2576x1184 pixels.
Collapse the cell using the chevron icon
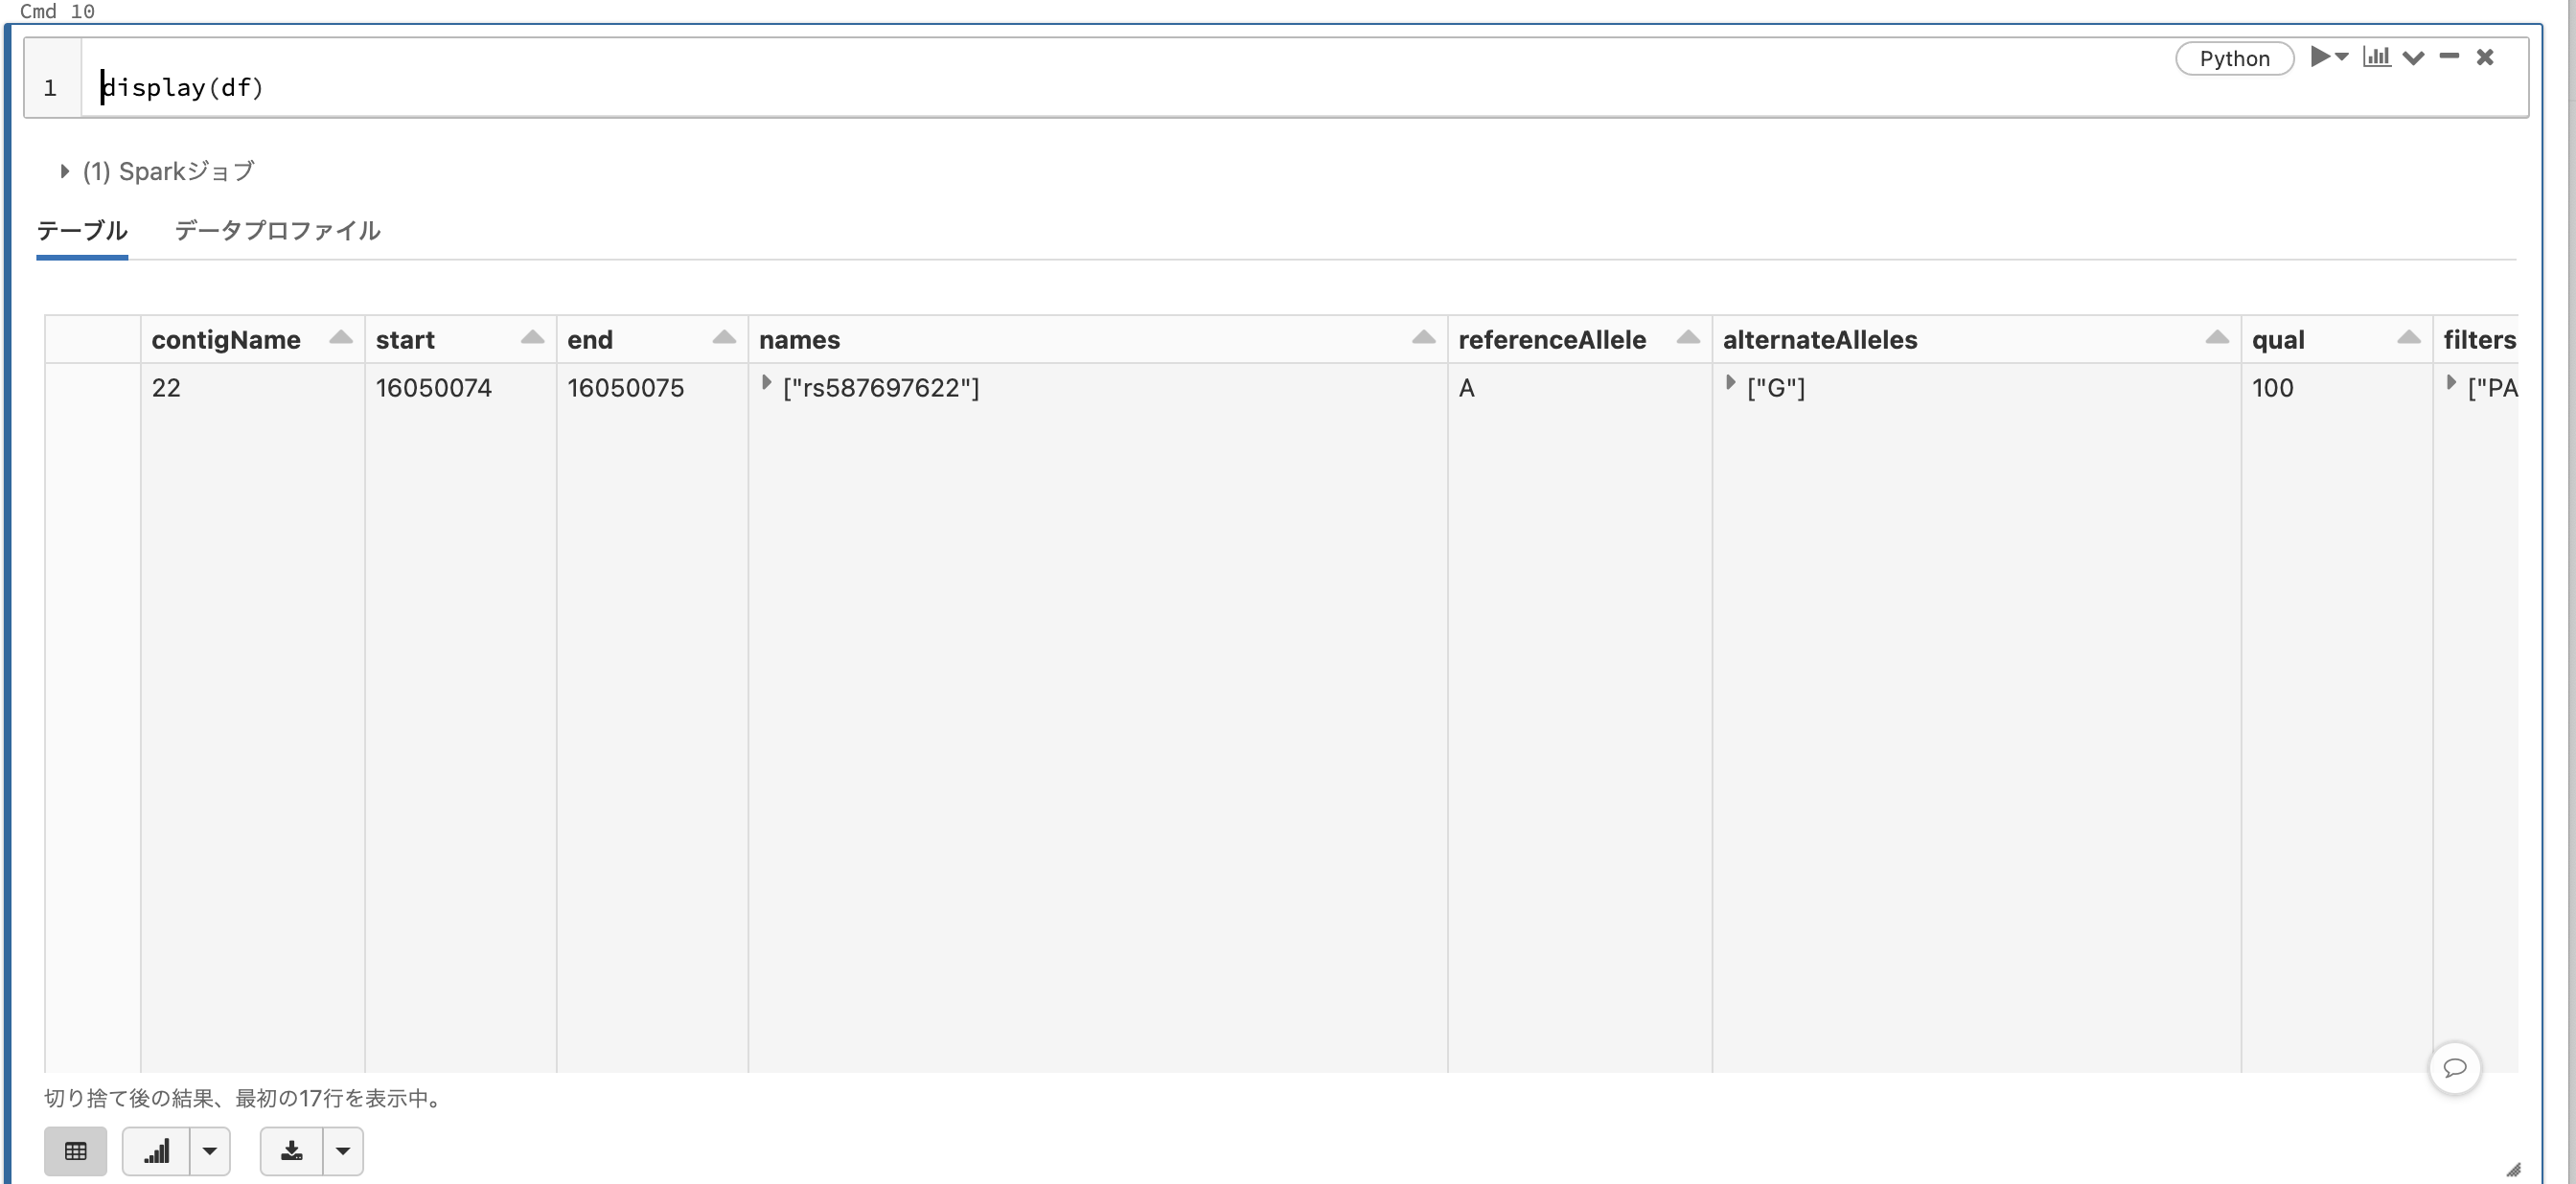click(2414, 57)
